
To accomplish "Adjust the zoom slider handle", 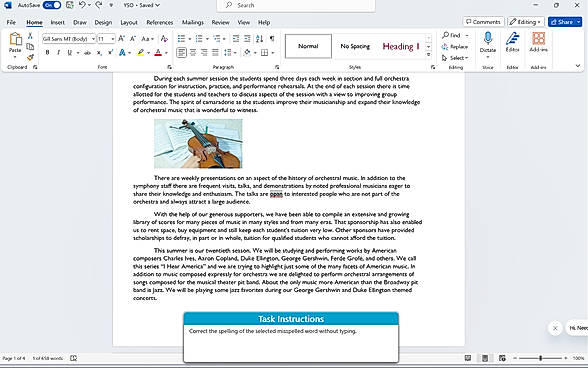I will pos(540,358).
